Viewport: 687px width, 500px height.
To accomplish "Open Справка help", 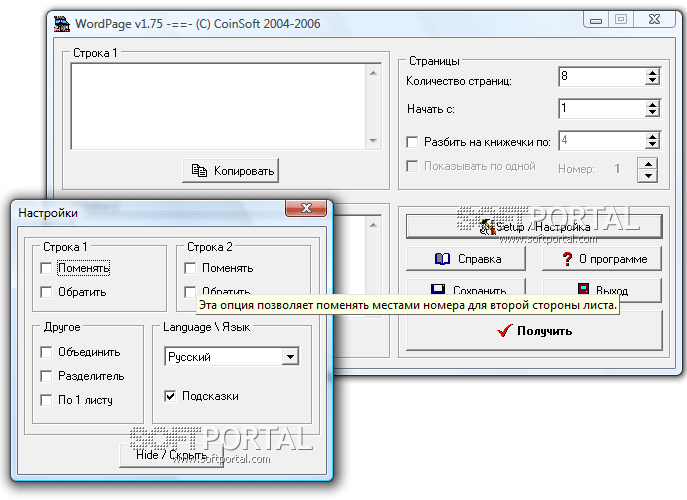I will tap(466, 259).
